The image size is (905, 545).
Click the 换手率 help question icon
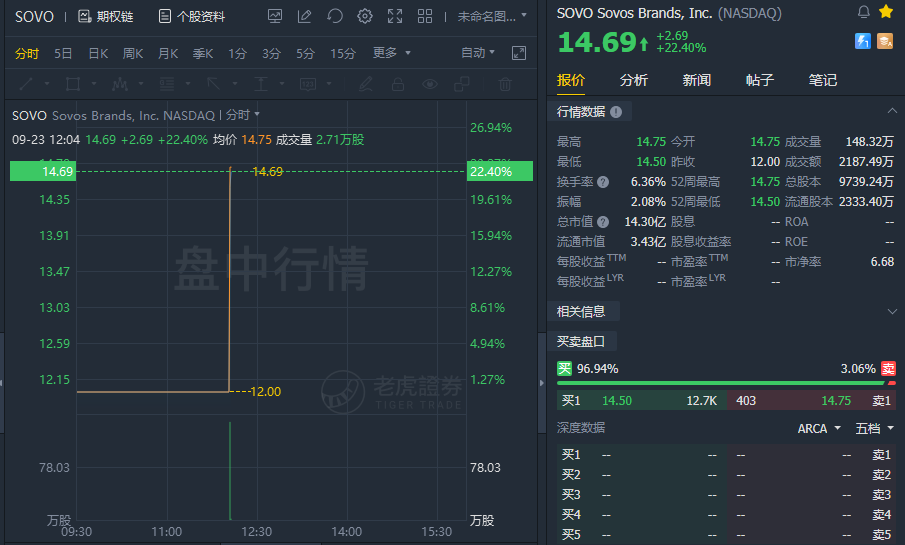coord(603,182)
